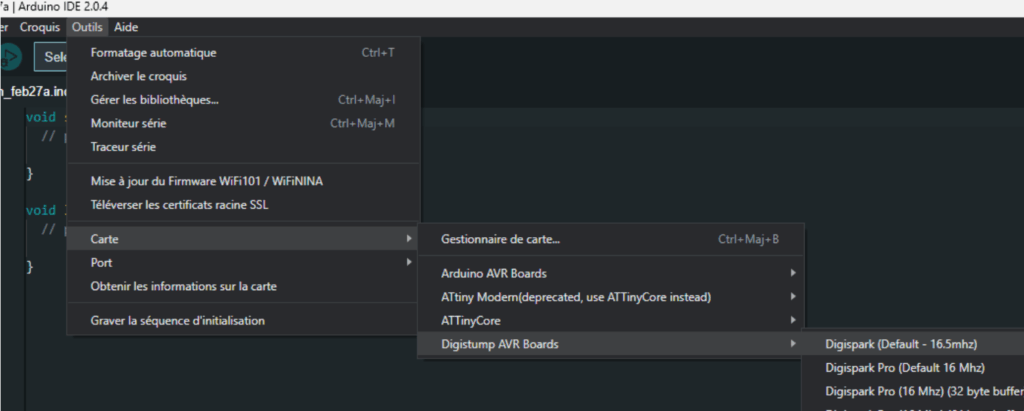1024x411 pixels.
Task: Select Mise à jour du Firmware WiFi101 / WiFiNINA
Action: pyautogui.click(x=206, y=181)
